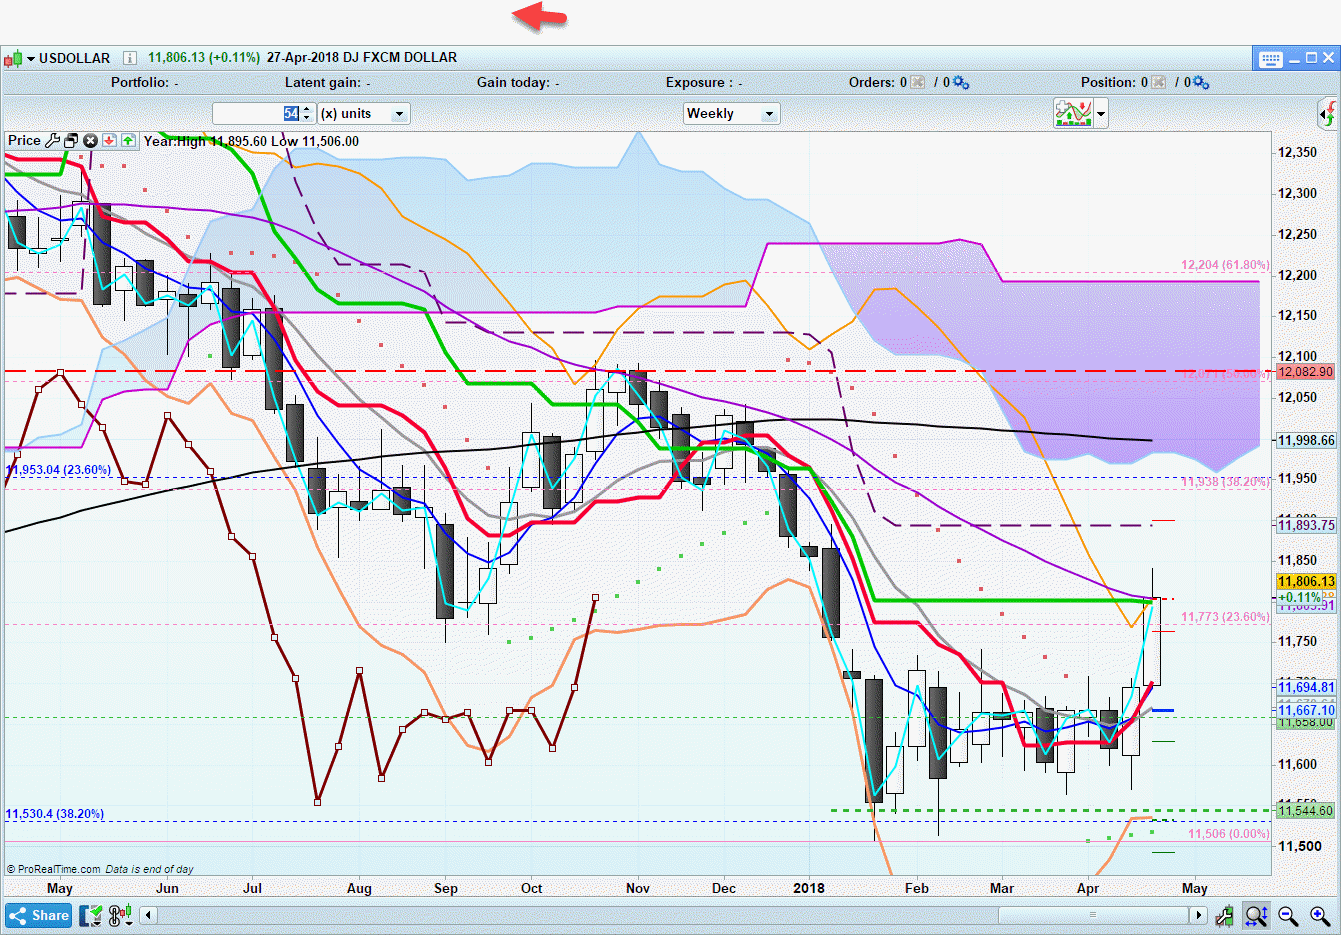Screen dimensions: 1341x935
Task: Decrease the unit quantity with the down stepper
Action: (x=307, y=119)
